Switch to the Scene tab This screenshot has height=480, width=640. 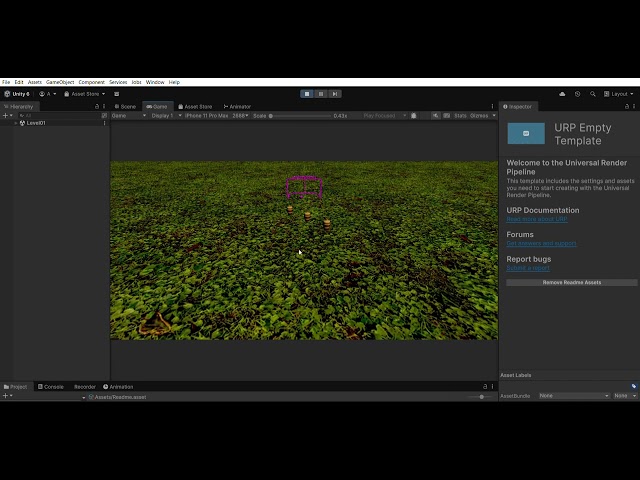[x=125, y=107]
